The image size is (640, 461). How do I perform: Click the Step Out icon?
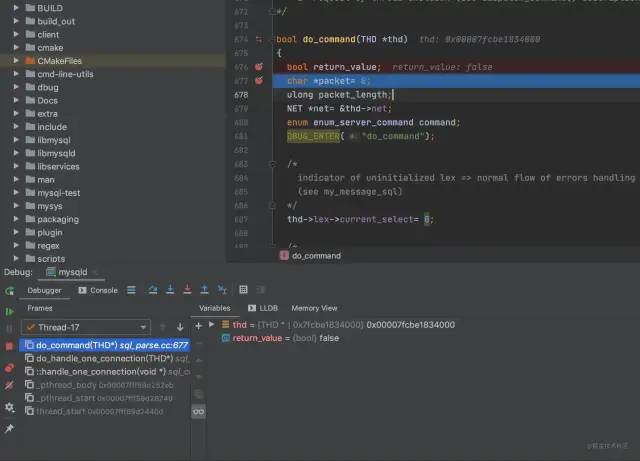(204, 290)
